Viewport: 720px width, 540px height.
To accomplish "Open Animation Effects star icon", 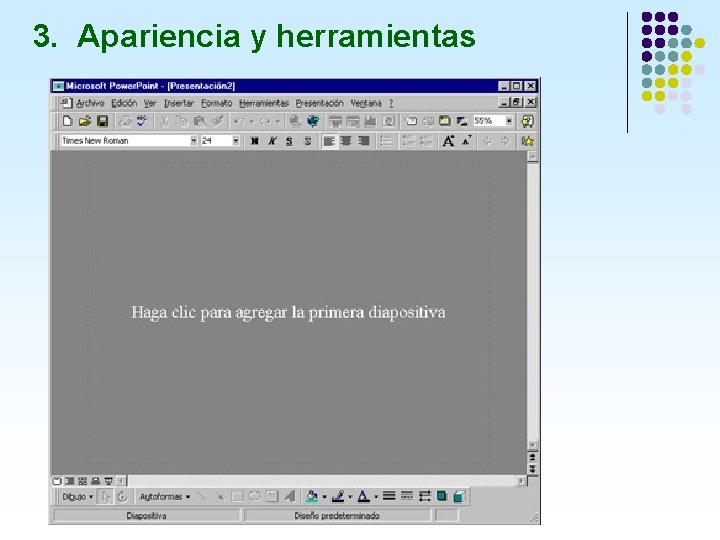I will [528, 141].
